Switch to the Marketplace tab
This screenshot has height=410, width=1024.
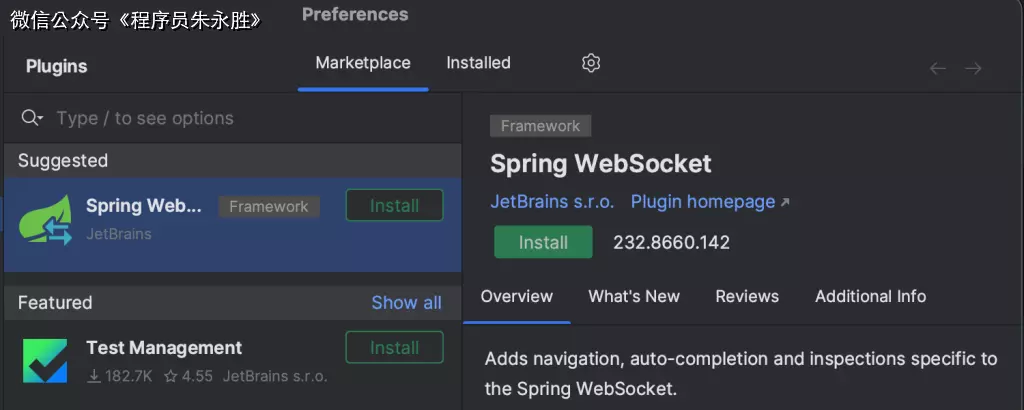tap(363, 63)
